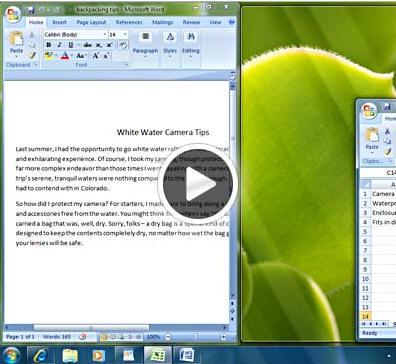Open the Styles gallery button

point(170,43)
